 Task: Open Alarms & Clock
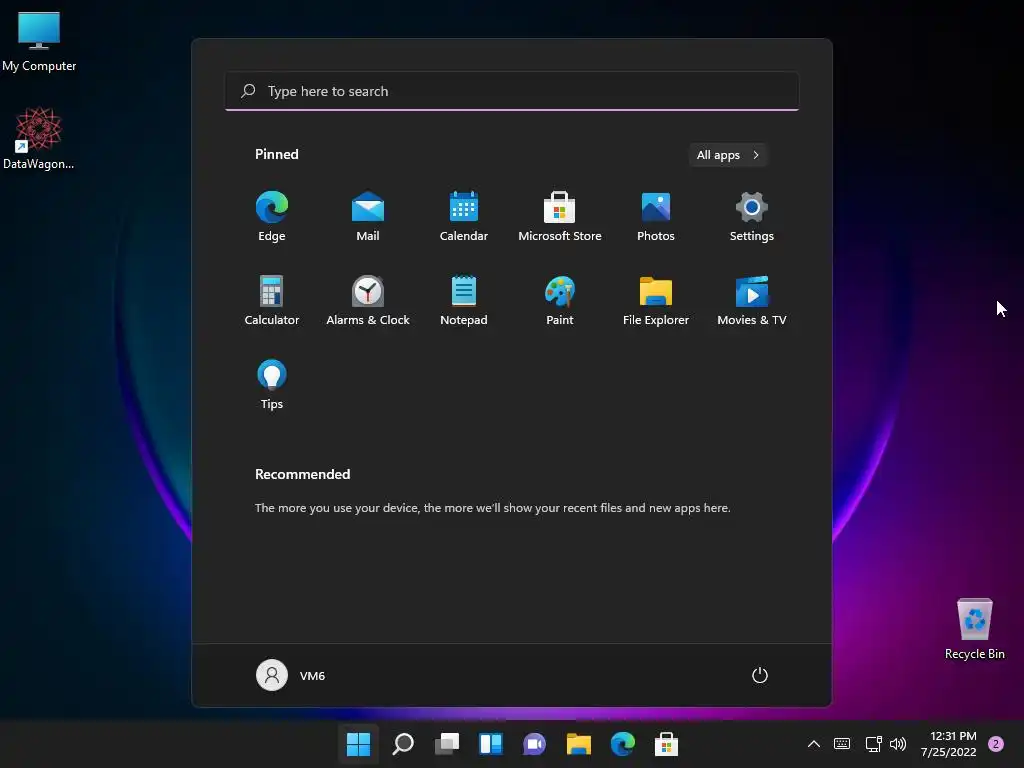pos(368,300)
